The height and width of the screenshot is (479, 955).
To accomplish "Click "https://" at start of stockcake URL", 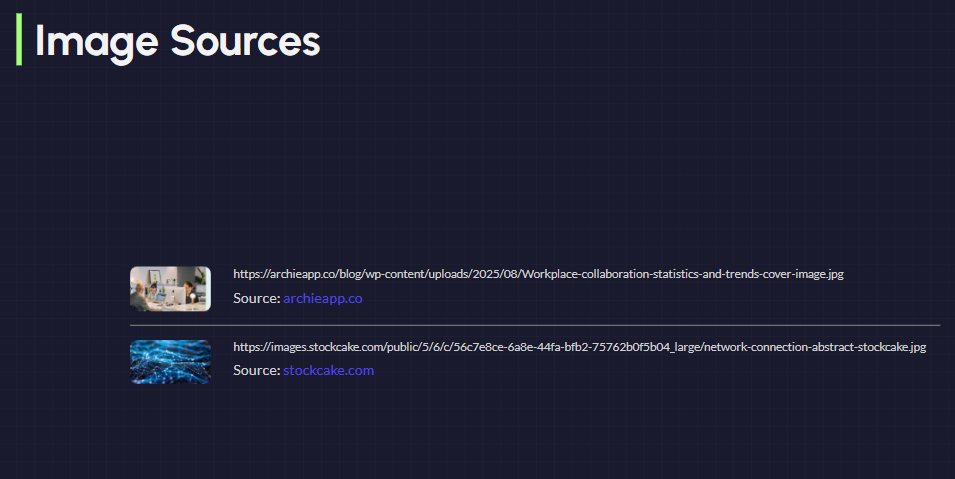I will 247,347.
